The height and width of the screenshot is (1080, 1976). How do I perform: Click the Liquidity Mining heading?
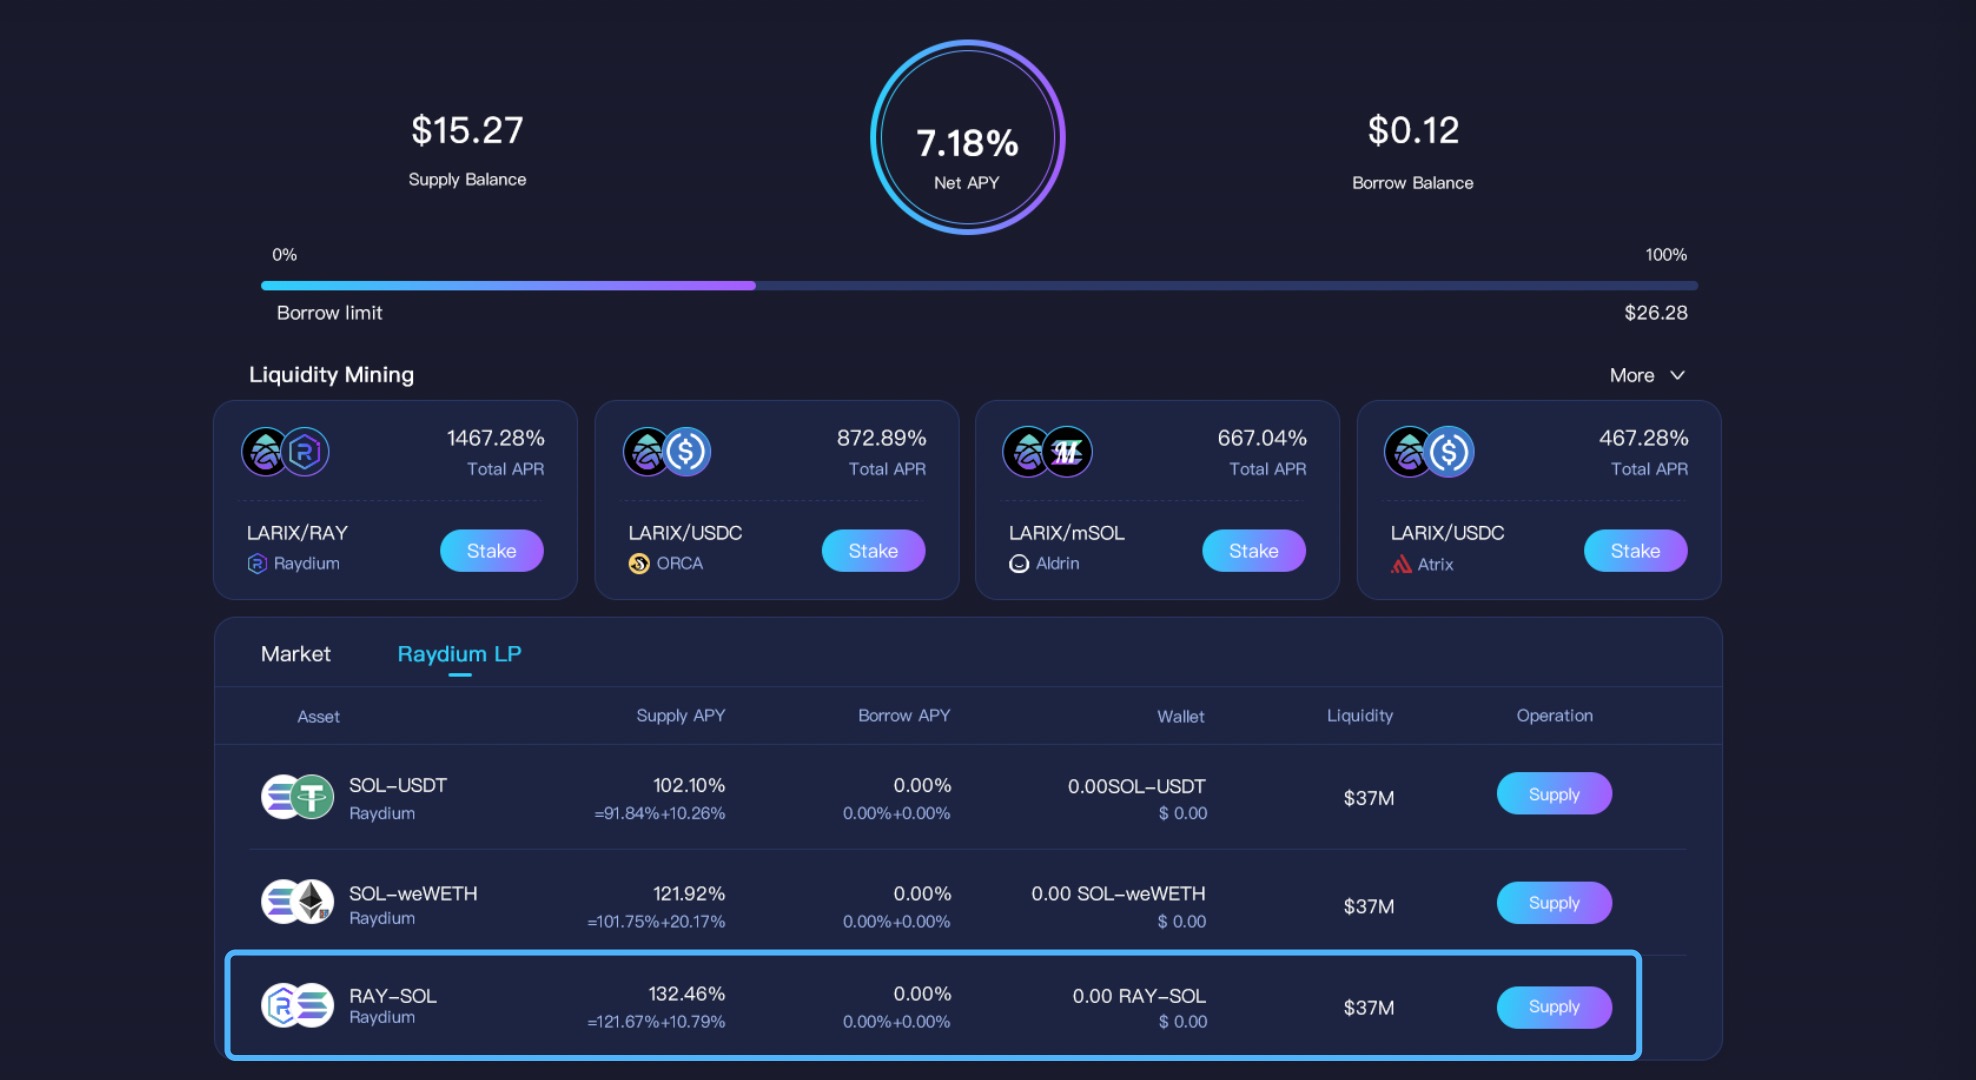[331, 375]
